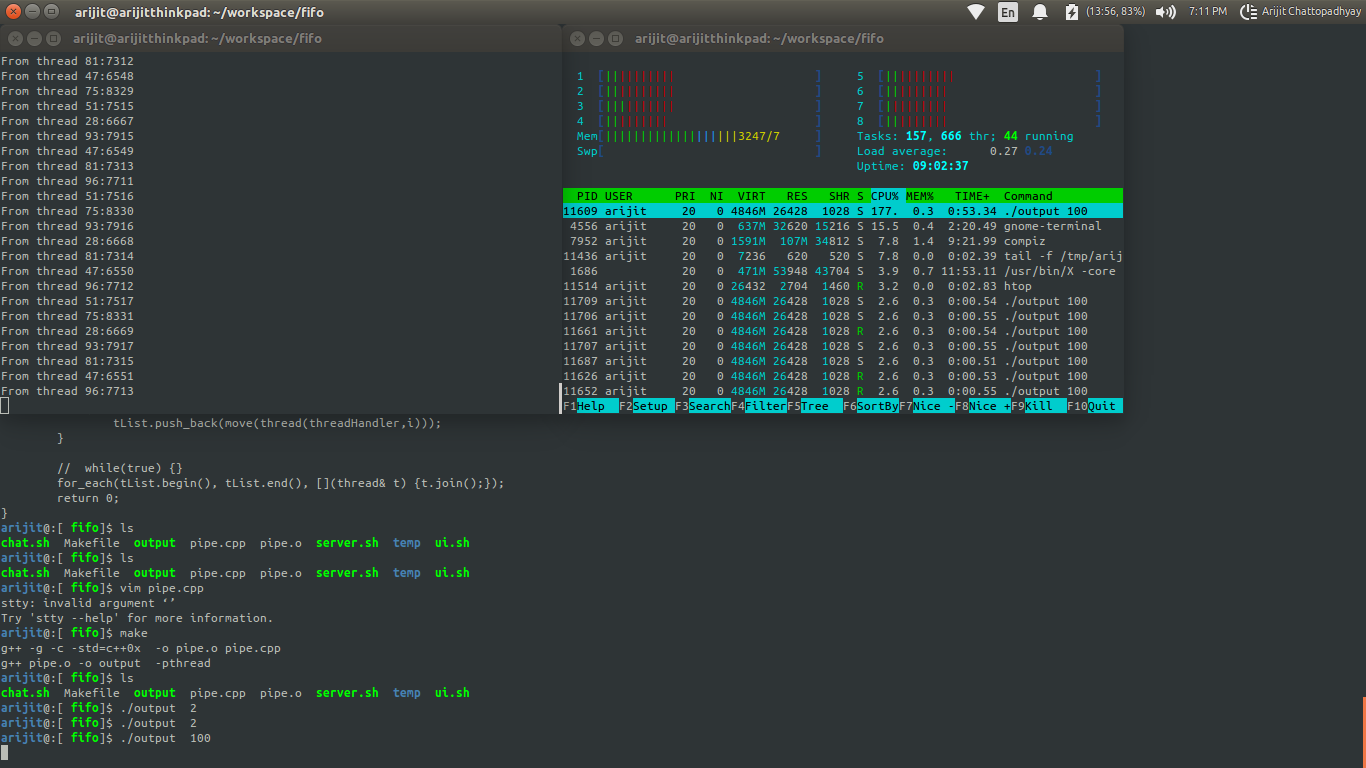1366x768 pixels.
Task: Click the PID column header in htop
Action: coord(587,196)
